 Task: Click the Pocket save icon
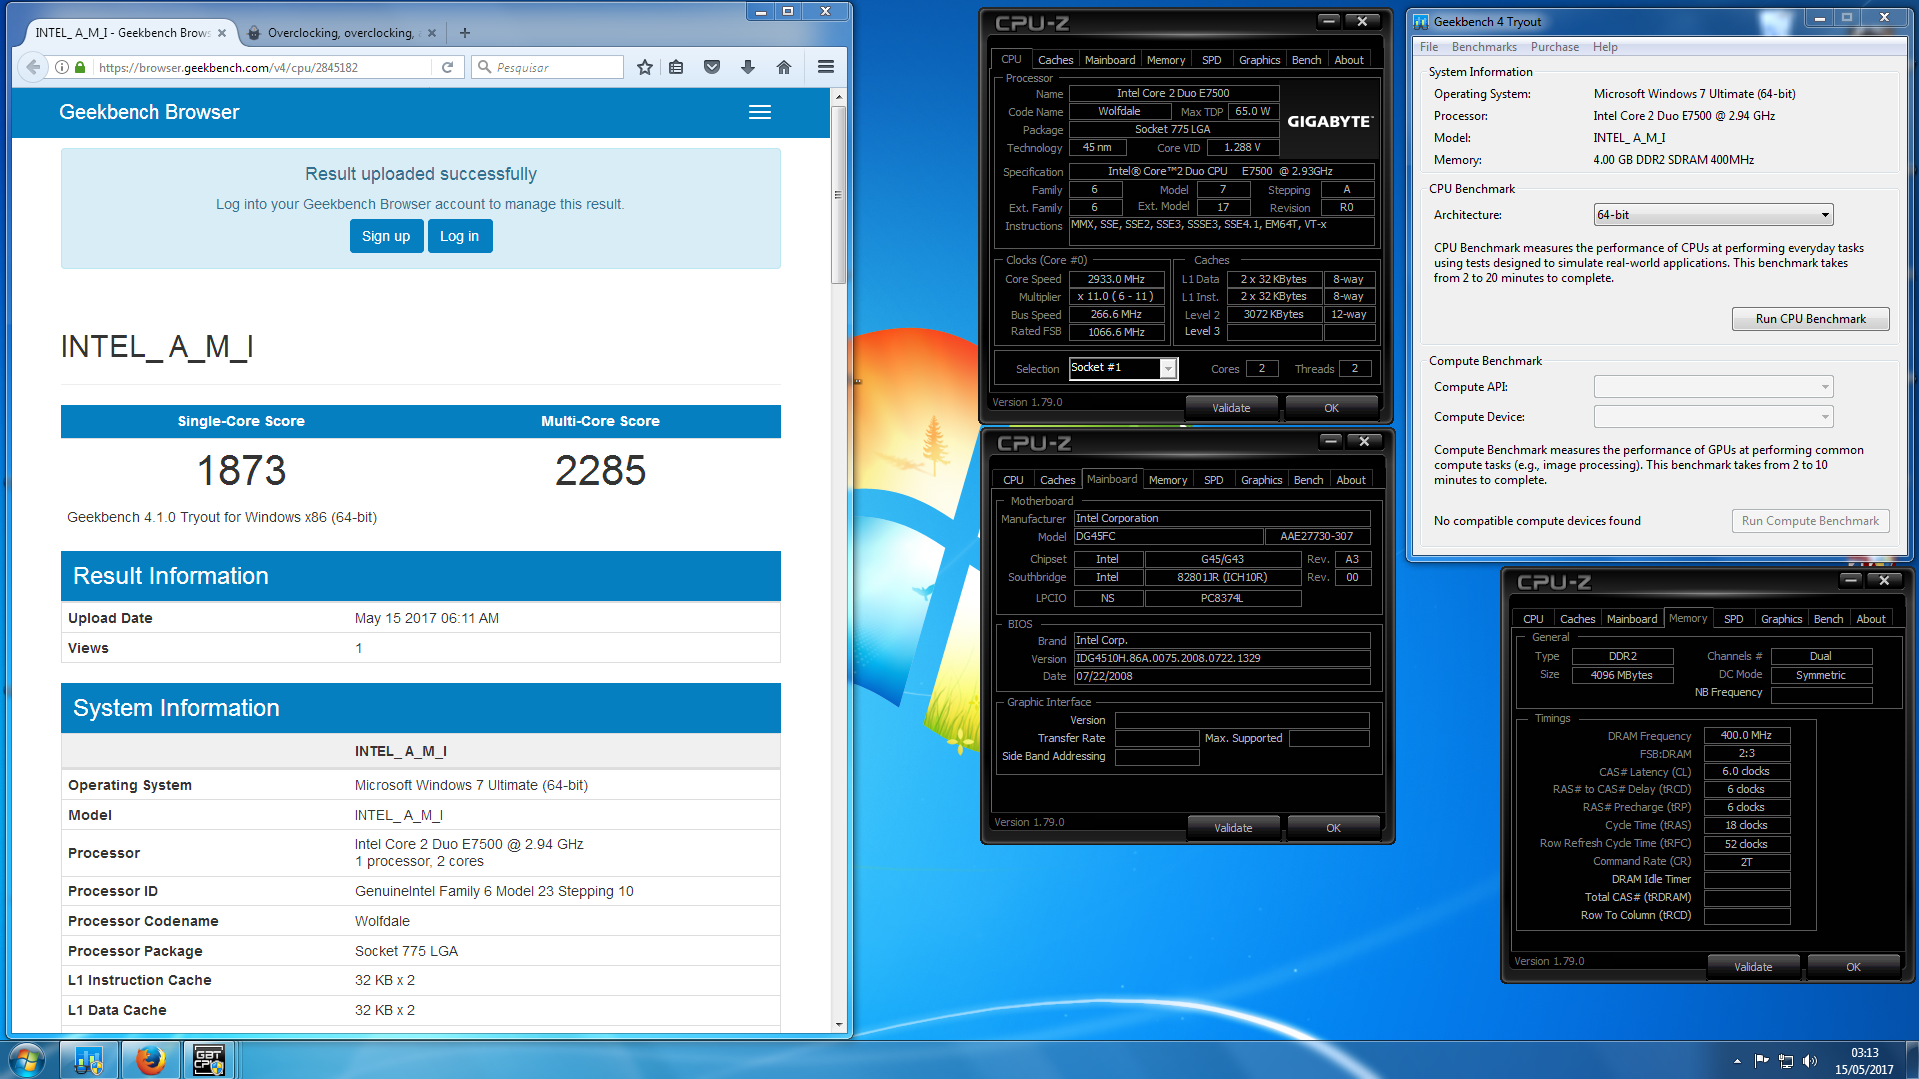712,67
